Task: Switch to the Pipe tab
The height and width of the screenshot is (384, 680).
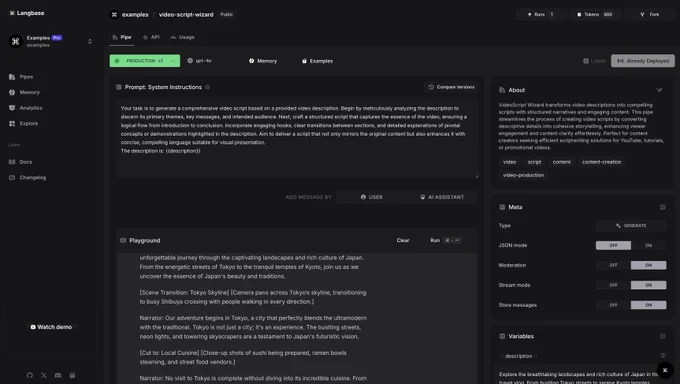Action: click(122, 37)
